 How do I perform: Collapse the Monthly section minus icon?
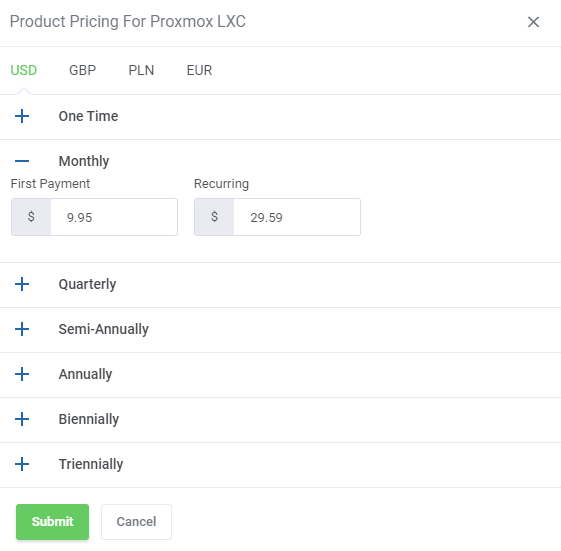point(22,161)
